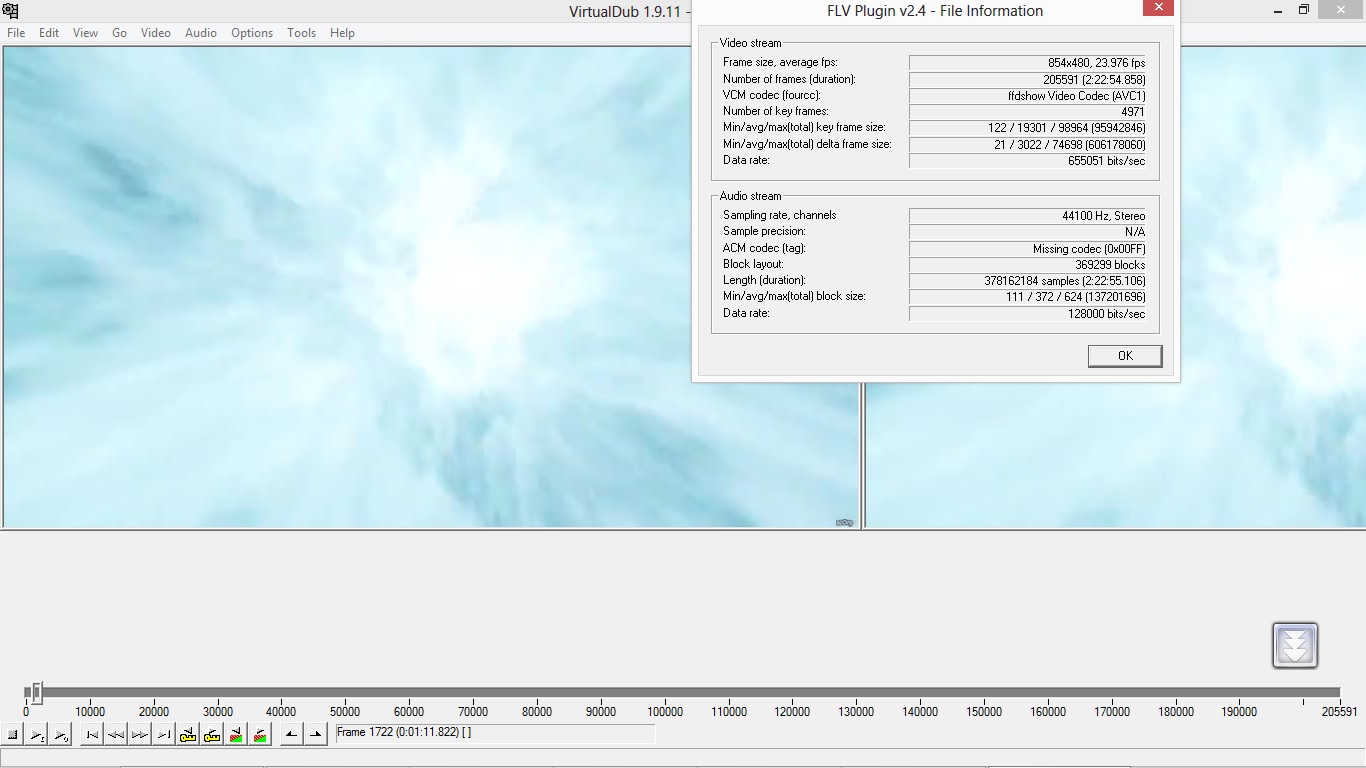Click the Stop playback button
This screenshot has width=1366, height=768.
[x=13, y=735]
